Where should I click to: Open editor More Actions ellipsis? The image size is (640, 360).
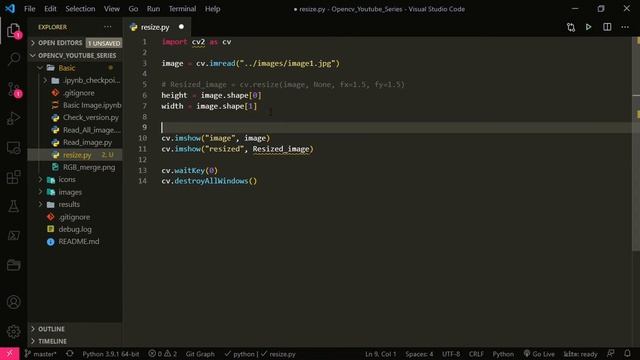coord(625,27)
